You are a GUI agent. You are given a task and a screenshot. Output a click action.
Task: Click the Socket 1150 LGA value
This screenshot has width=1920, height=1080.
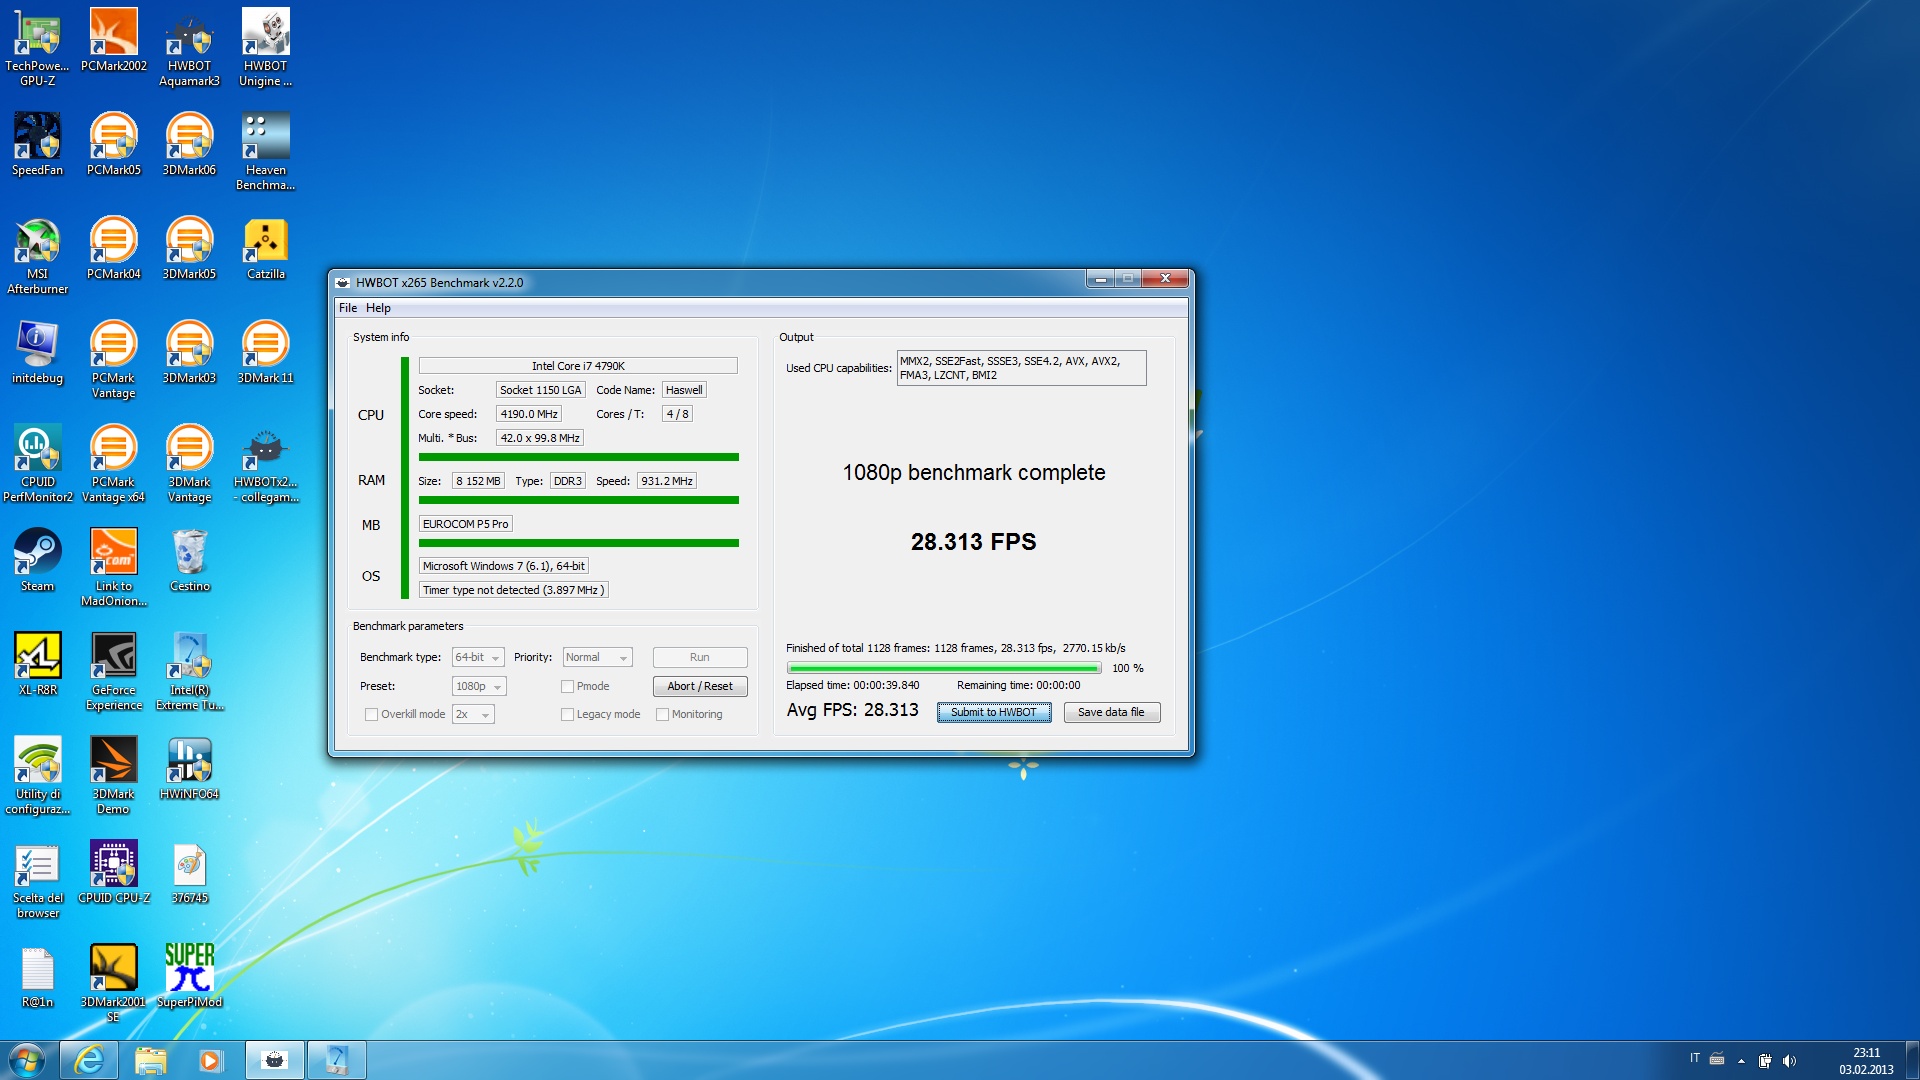coord(540,390)
